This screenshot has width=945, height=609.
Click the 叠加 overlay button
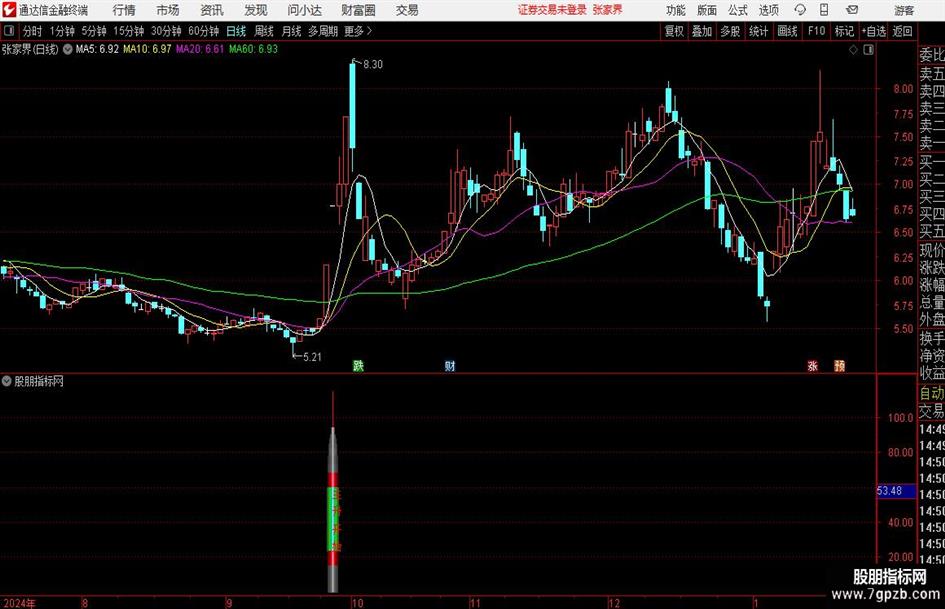(x=702, y=31)
